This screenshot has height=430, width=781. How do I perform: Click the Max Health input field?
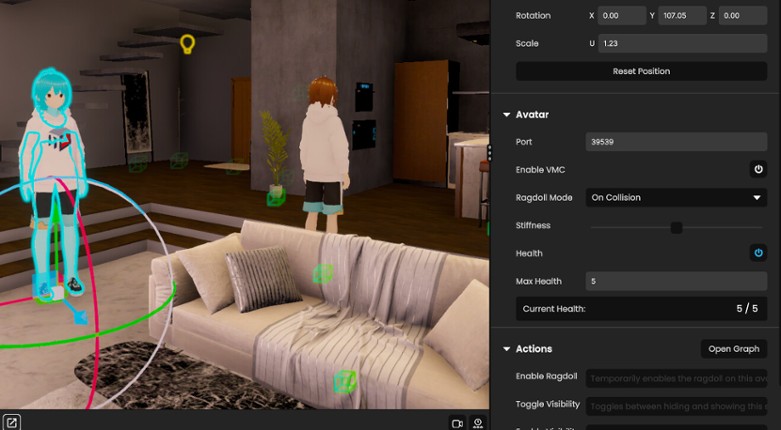[676, 281]
